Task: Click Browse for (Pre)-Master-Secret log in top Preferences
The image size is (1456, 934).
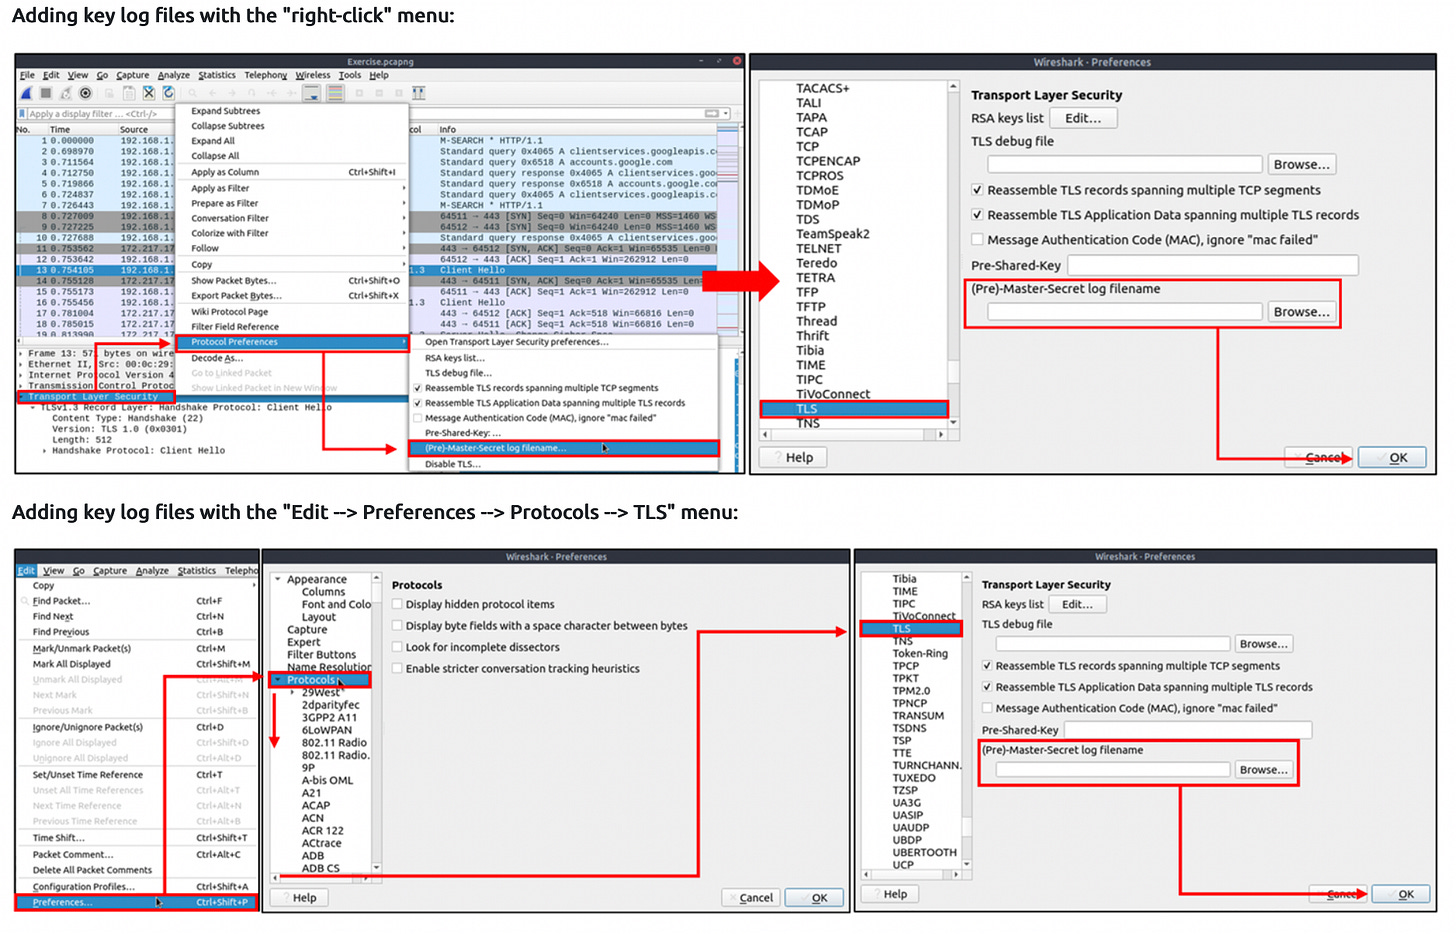Action: coord(1301,312)
